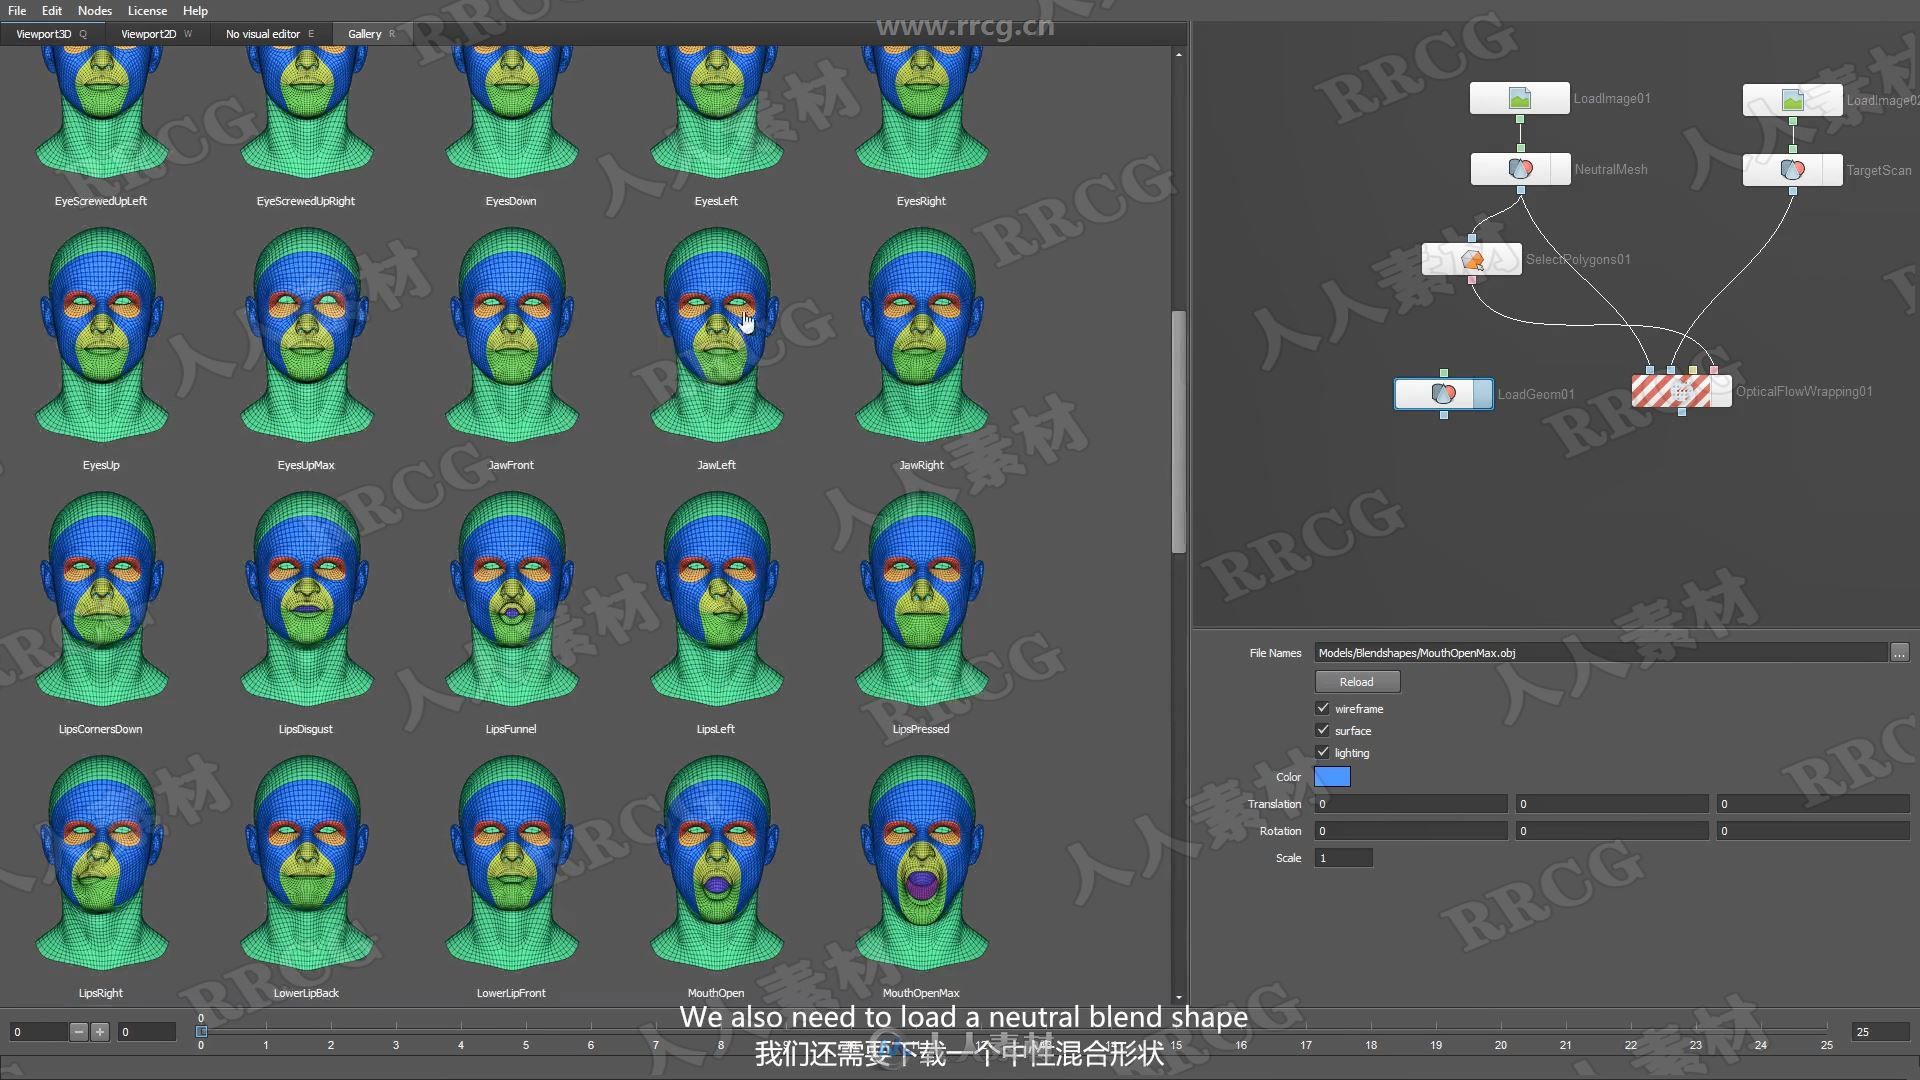Click the NeutralMesh node icon
The width and height of the screenshot is (1920, 1080).
click(x=1518, y=169)
